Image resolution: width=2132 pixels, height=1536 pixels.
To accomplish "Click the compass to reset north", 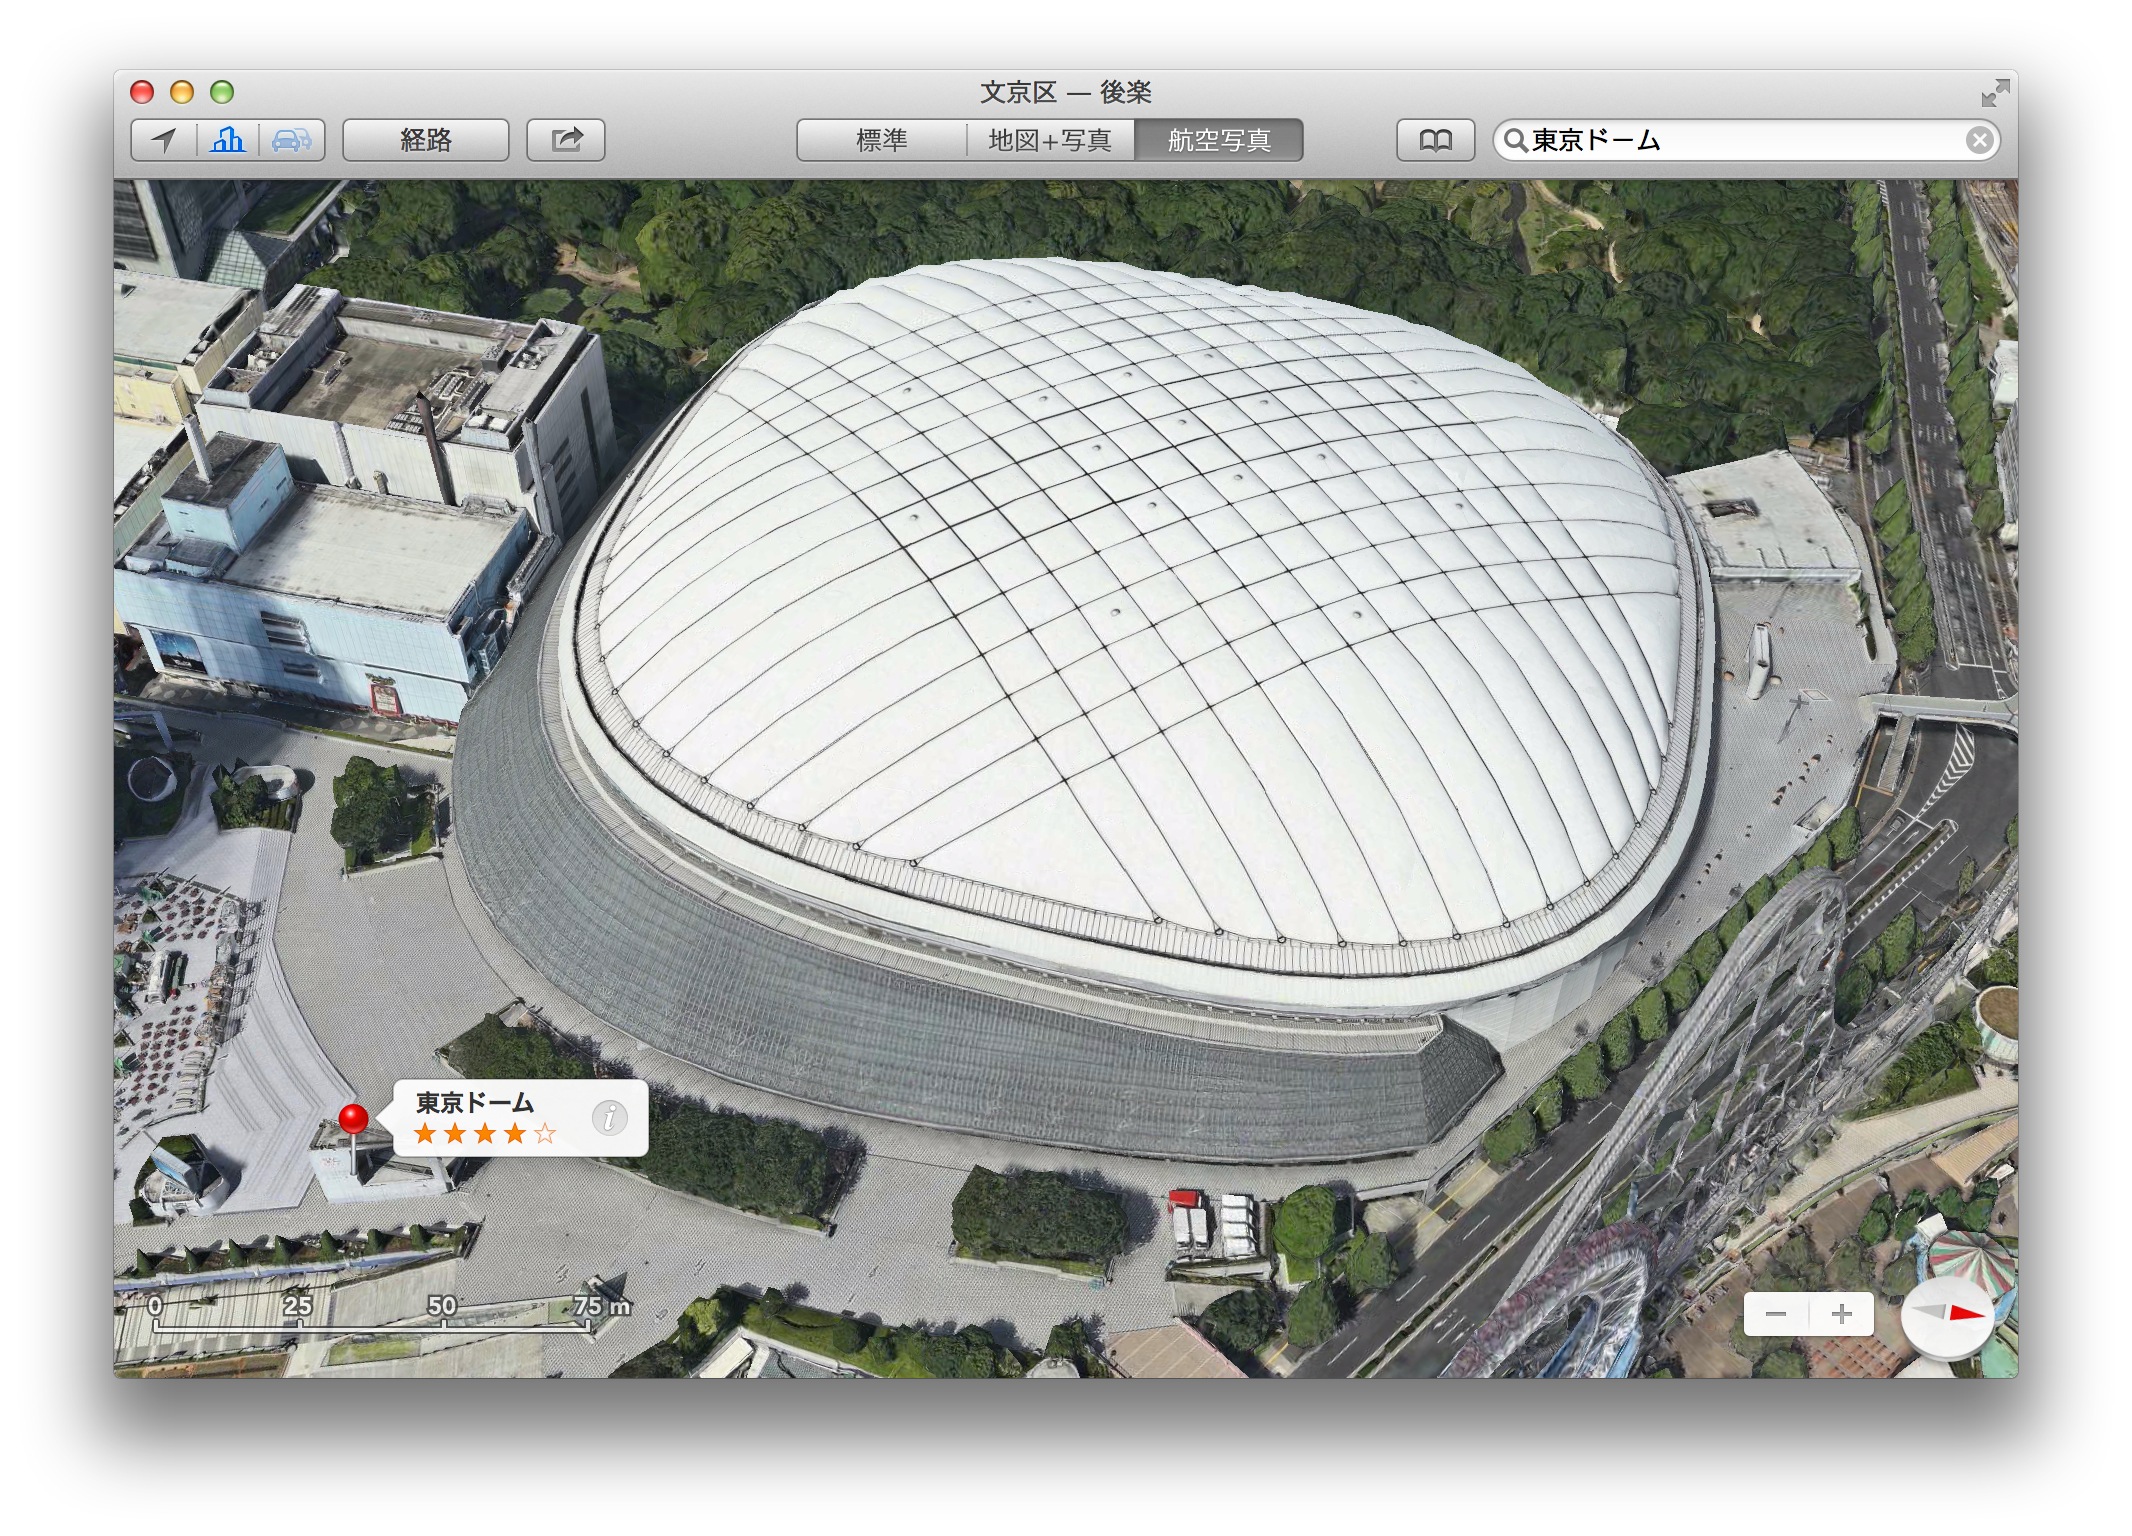I will 1946,1315.
